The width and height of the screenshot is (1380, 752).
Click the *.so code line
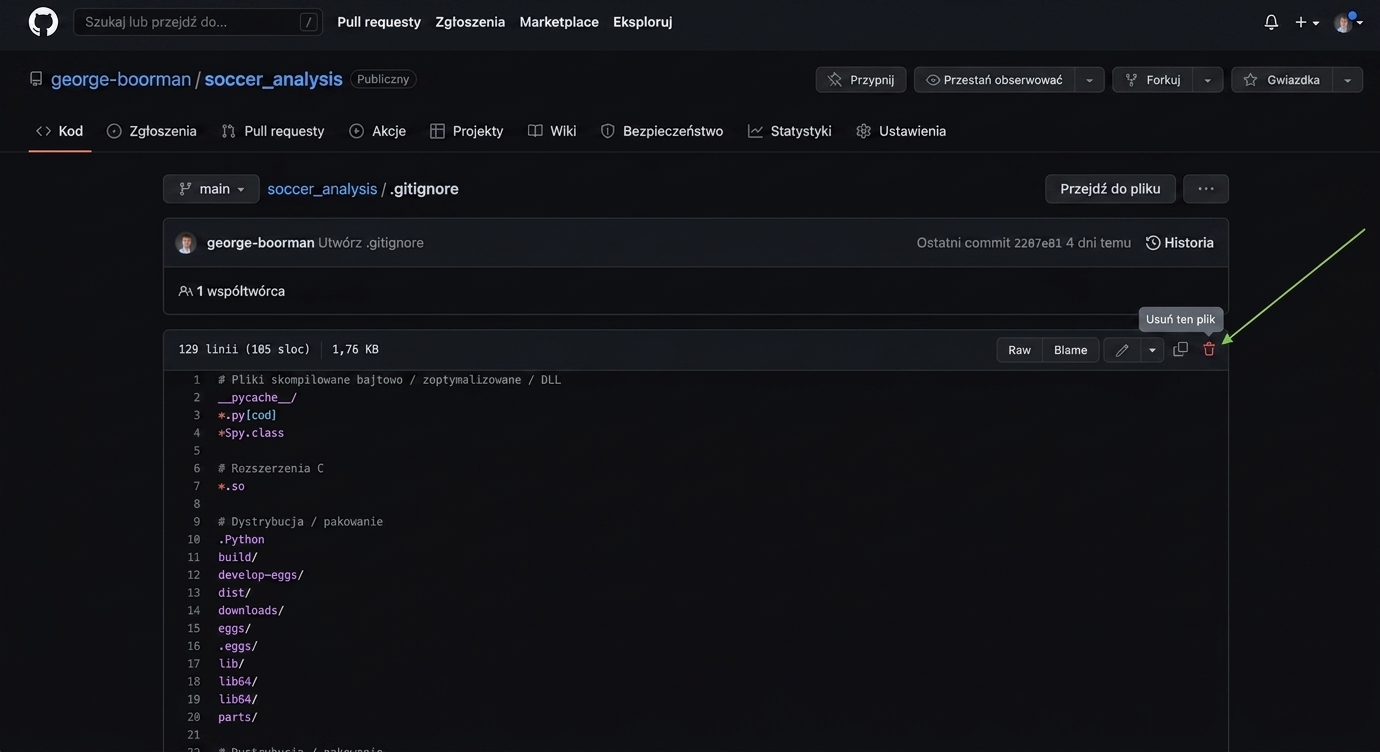pos(231,487)
